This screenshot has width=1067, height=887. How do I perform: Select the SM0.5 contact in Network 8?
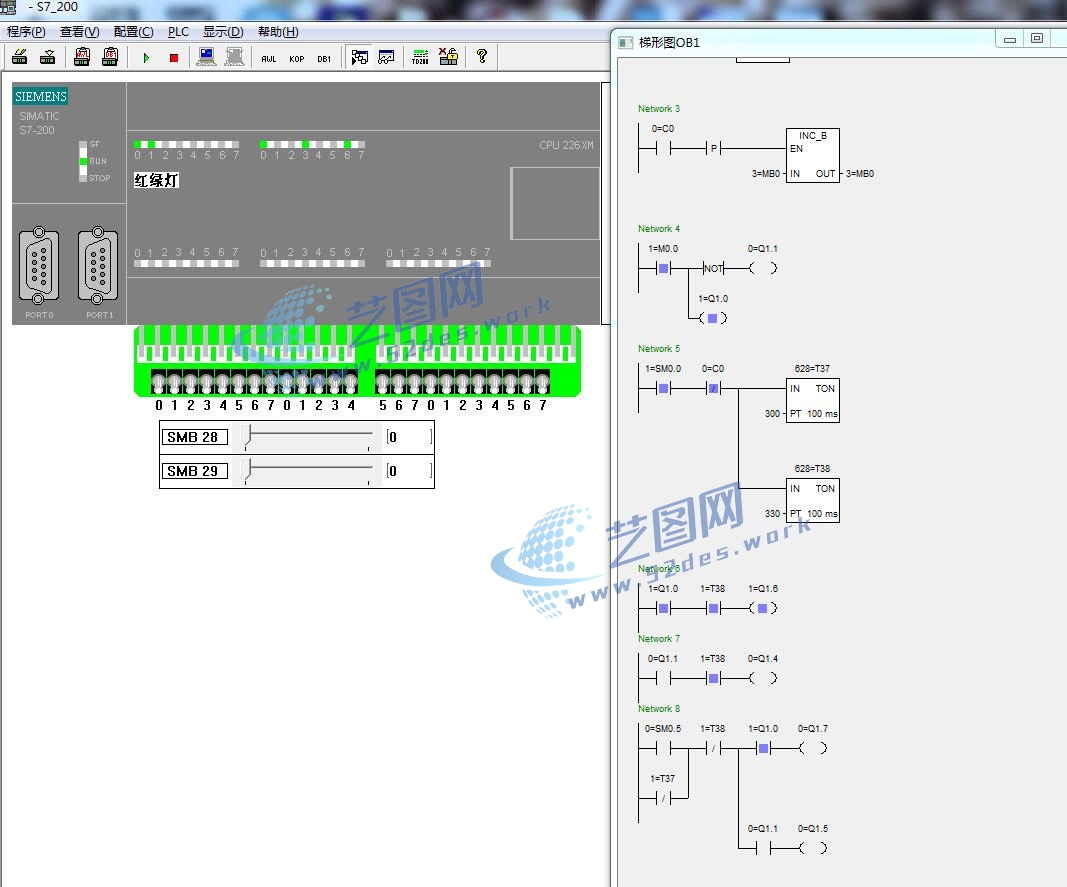[663, 748]
